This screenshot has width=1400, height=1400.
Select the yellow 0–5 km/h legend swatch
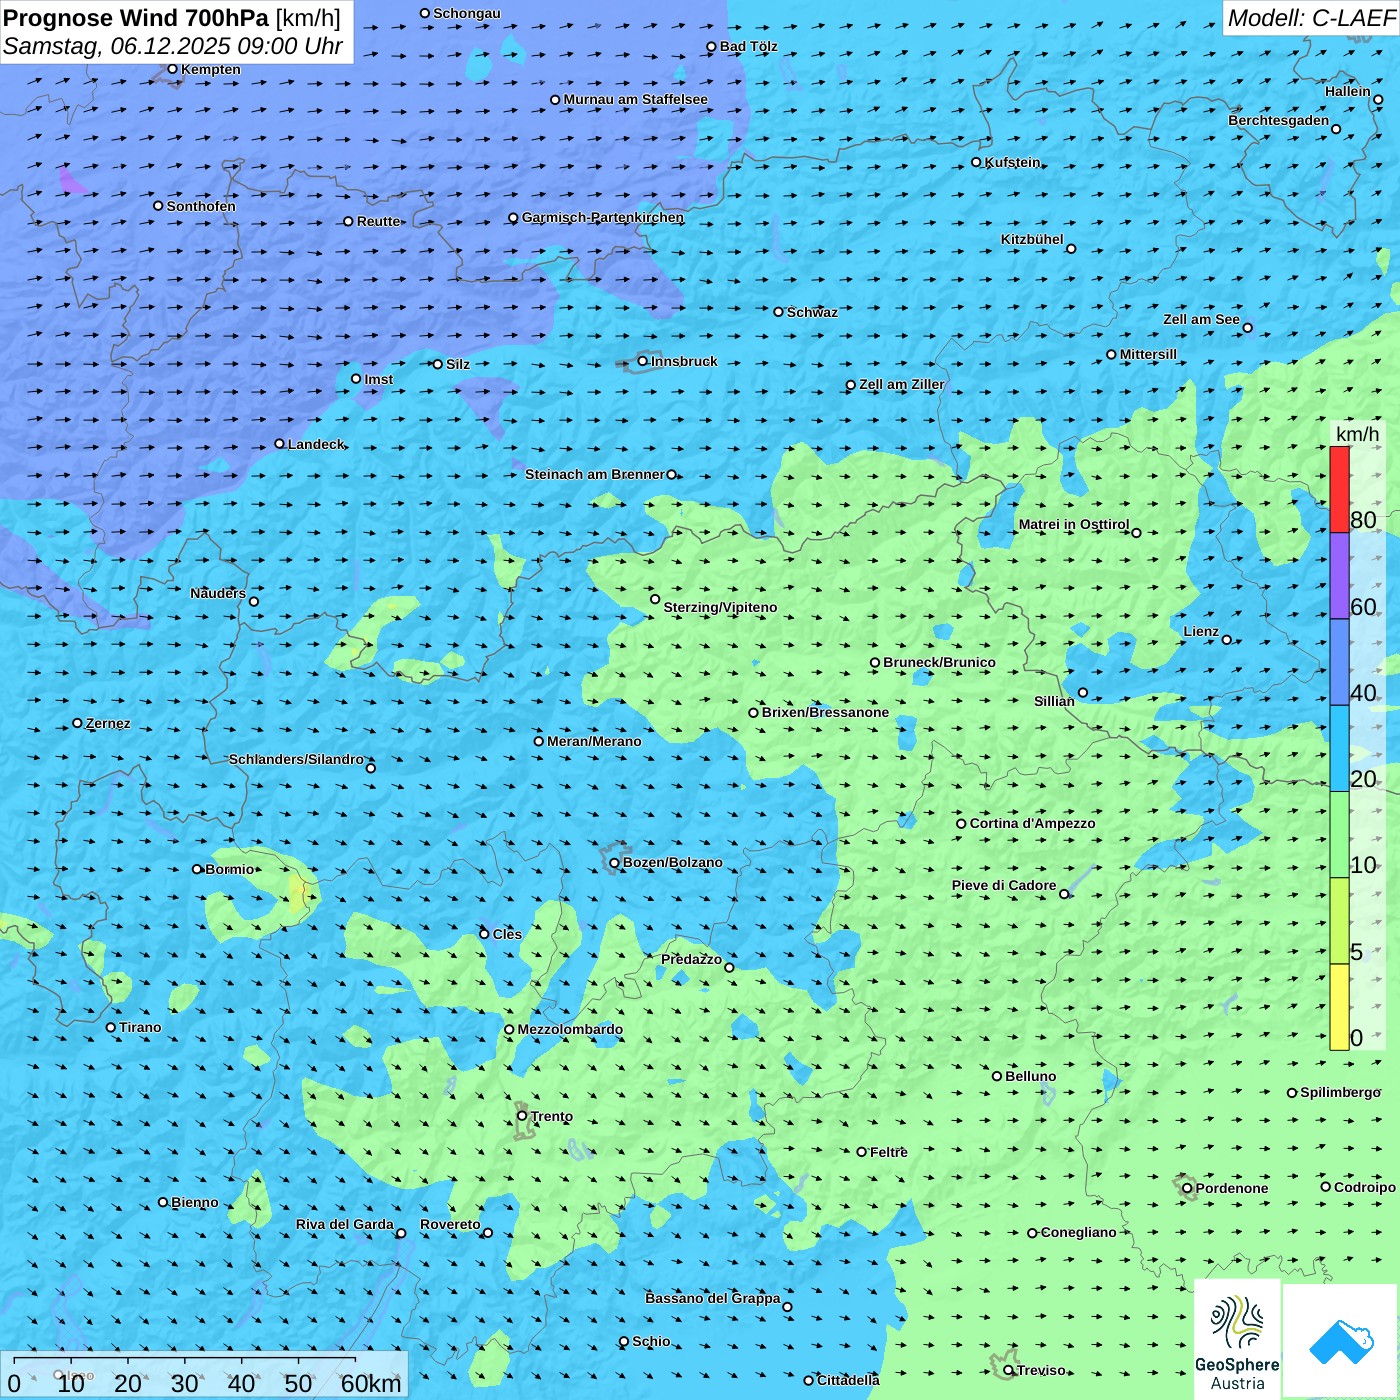(1339, 1006)
